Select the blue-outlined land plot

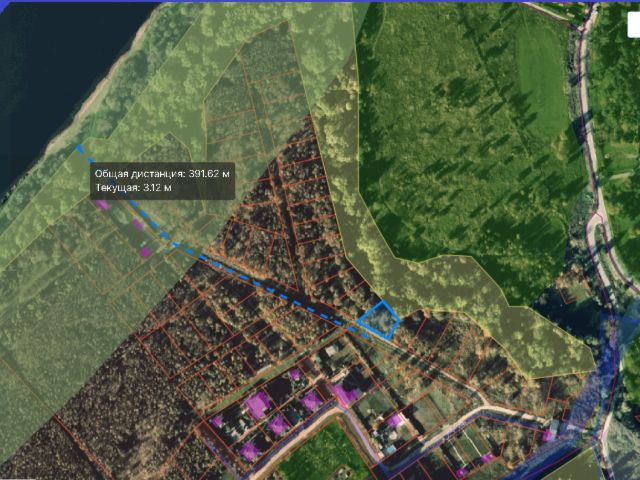click(379, 321)
